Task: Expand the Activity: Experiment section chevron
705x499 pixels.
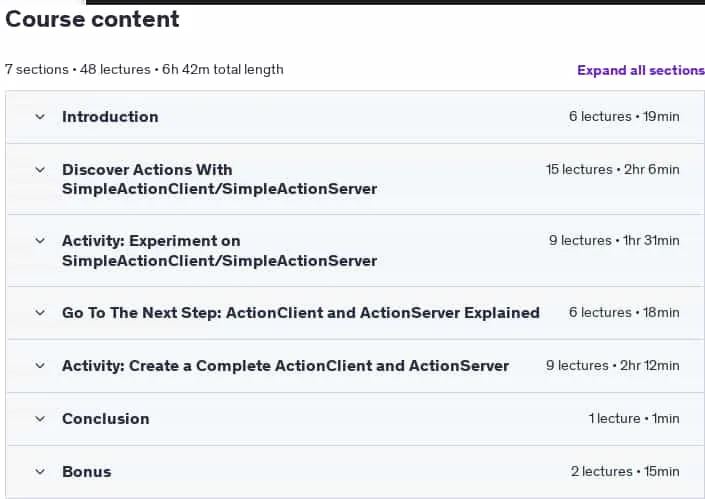Action: (40, 241)
